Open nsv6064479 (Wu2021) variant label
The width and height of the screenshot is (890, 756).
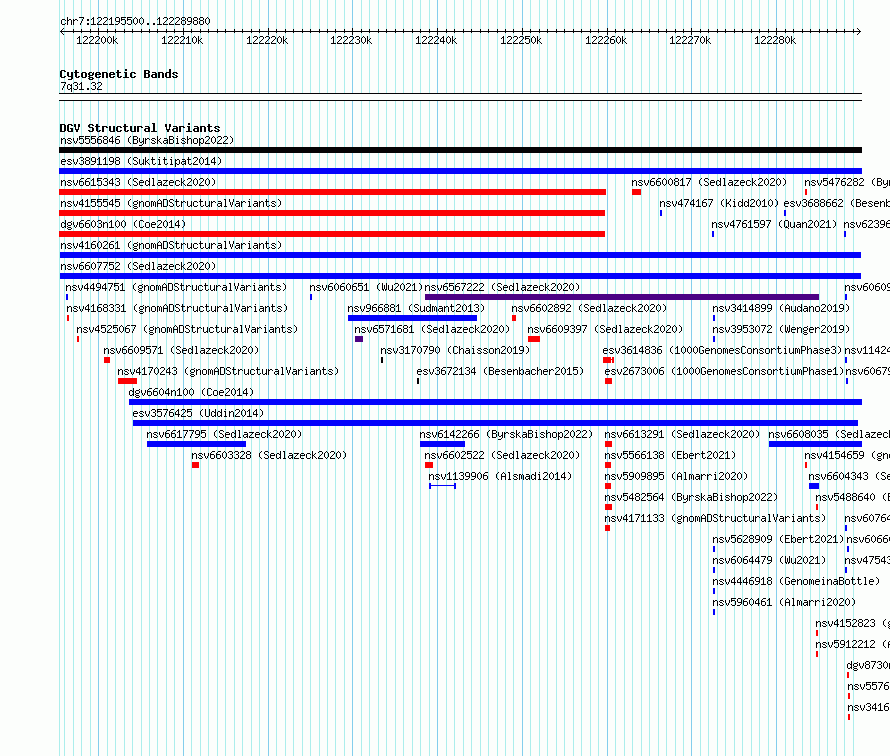point(769,560)
